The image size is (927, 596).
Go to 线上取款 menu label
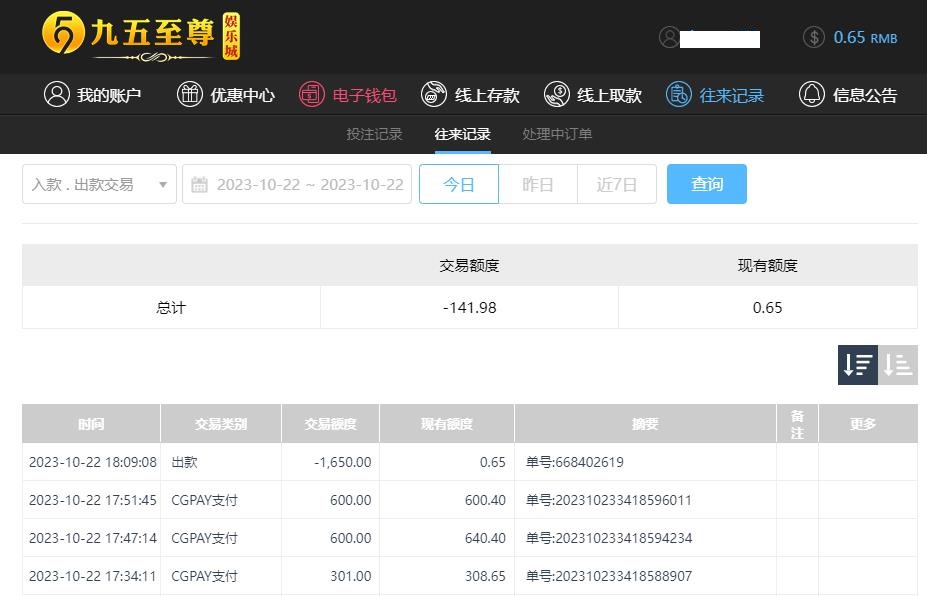click(610, 95)
